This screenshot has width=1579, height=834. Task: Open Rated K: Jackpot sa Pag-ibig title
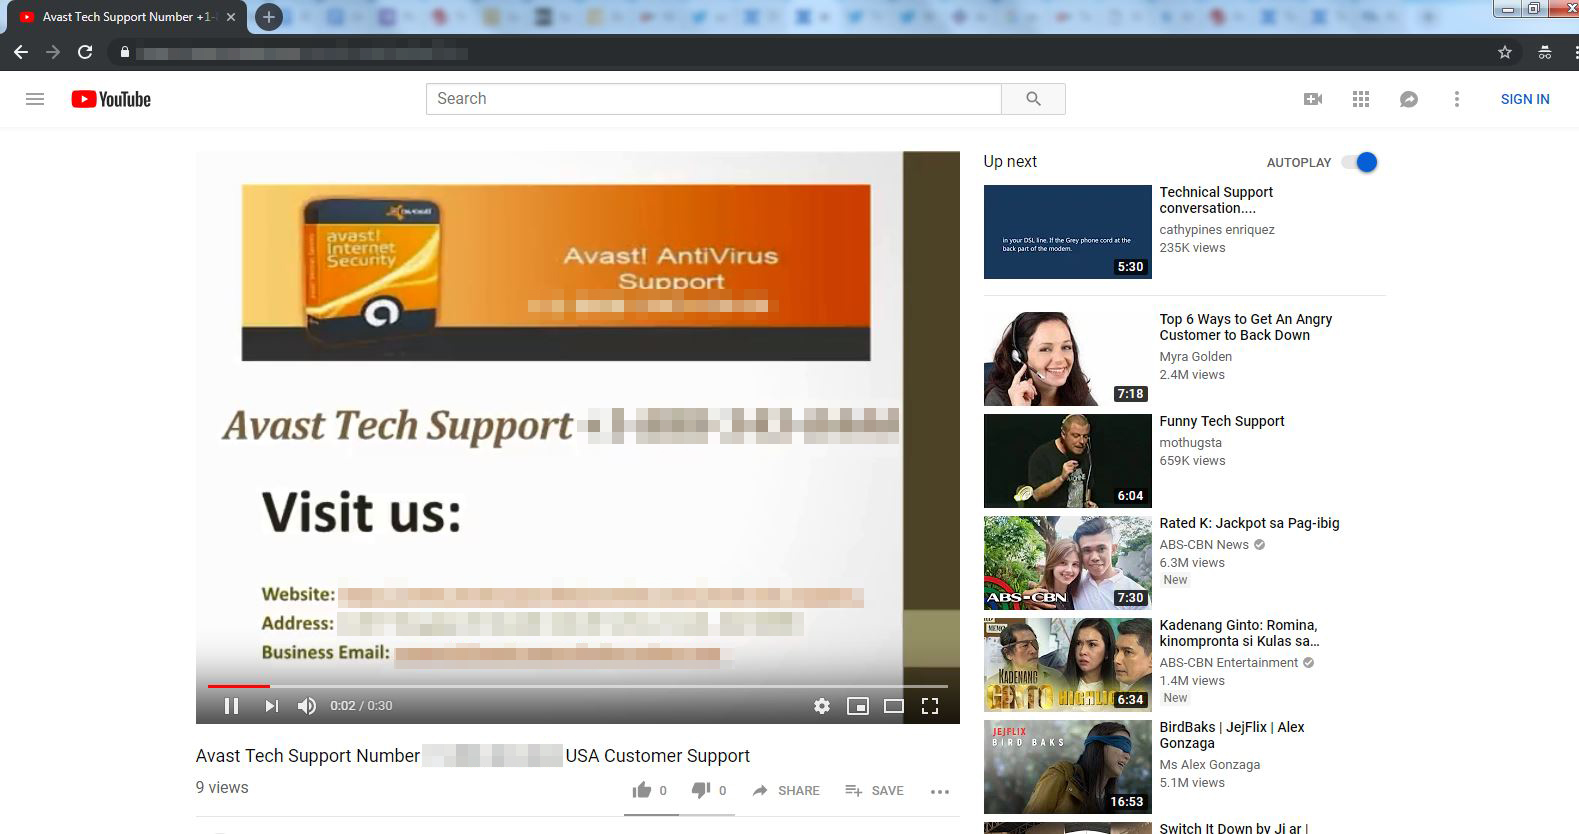1249,523
